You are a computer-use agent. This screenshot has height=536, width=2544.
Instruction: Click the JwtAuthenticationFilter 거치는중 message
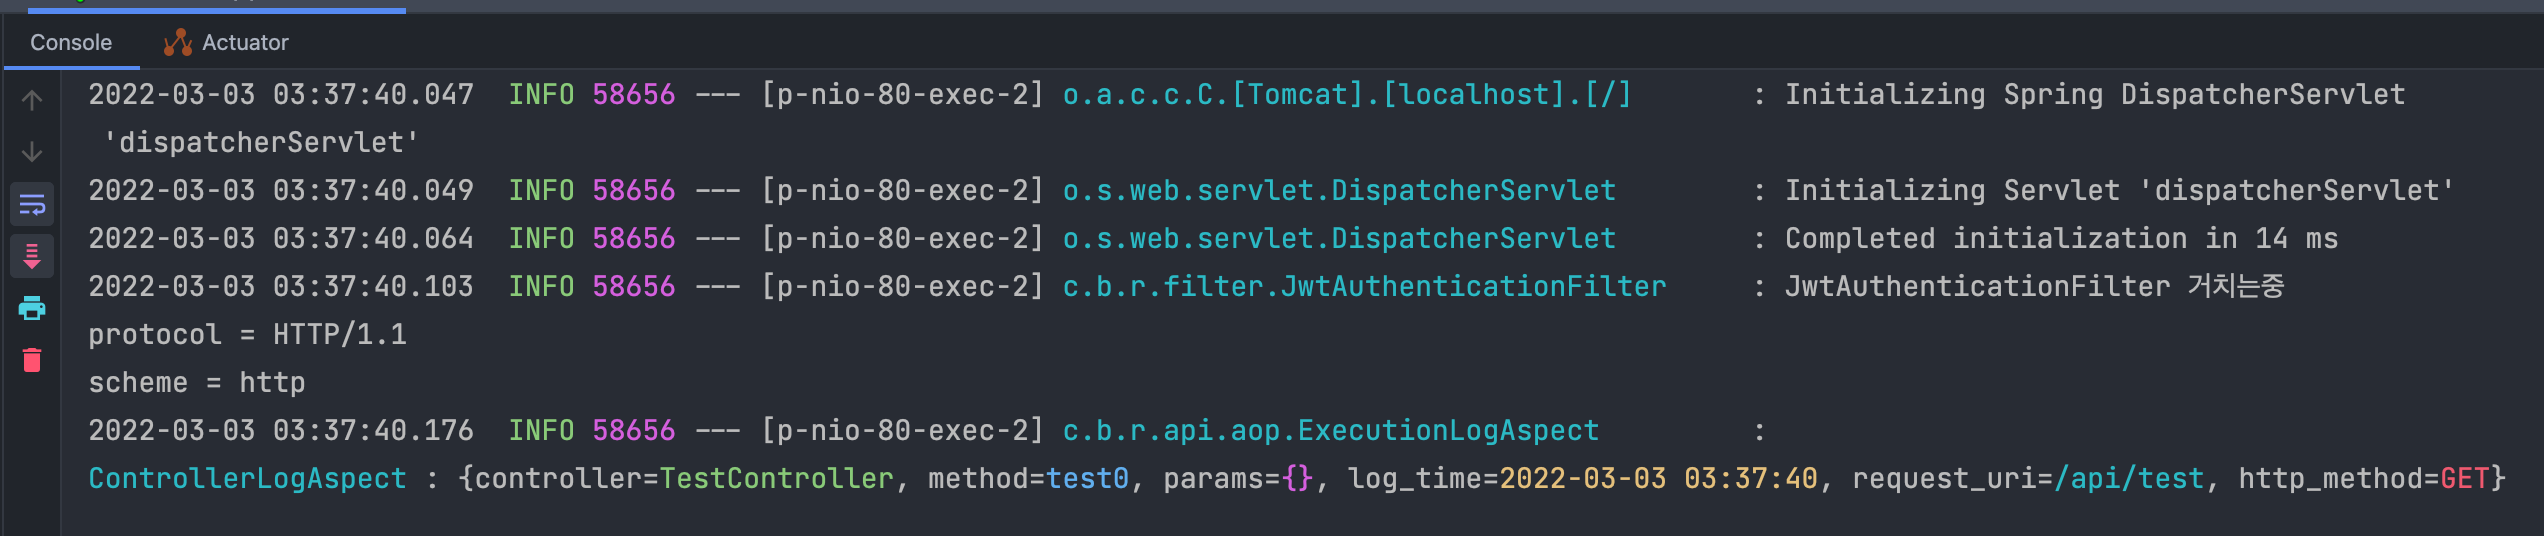point(2035,287)
